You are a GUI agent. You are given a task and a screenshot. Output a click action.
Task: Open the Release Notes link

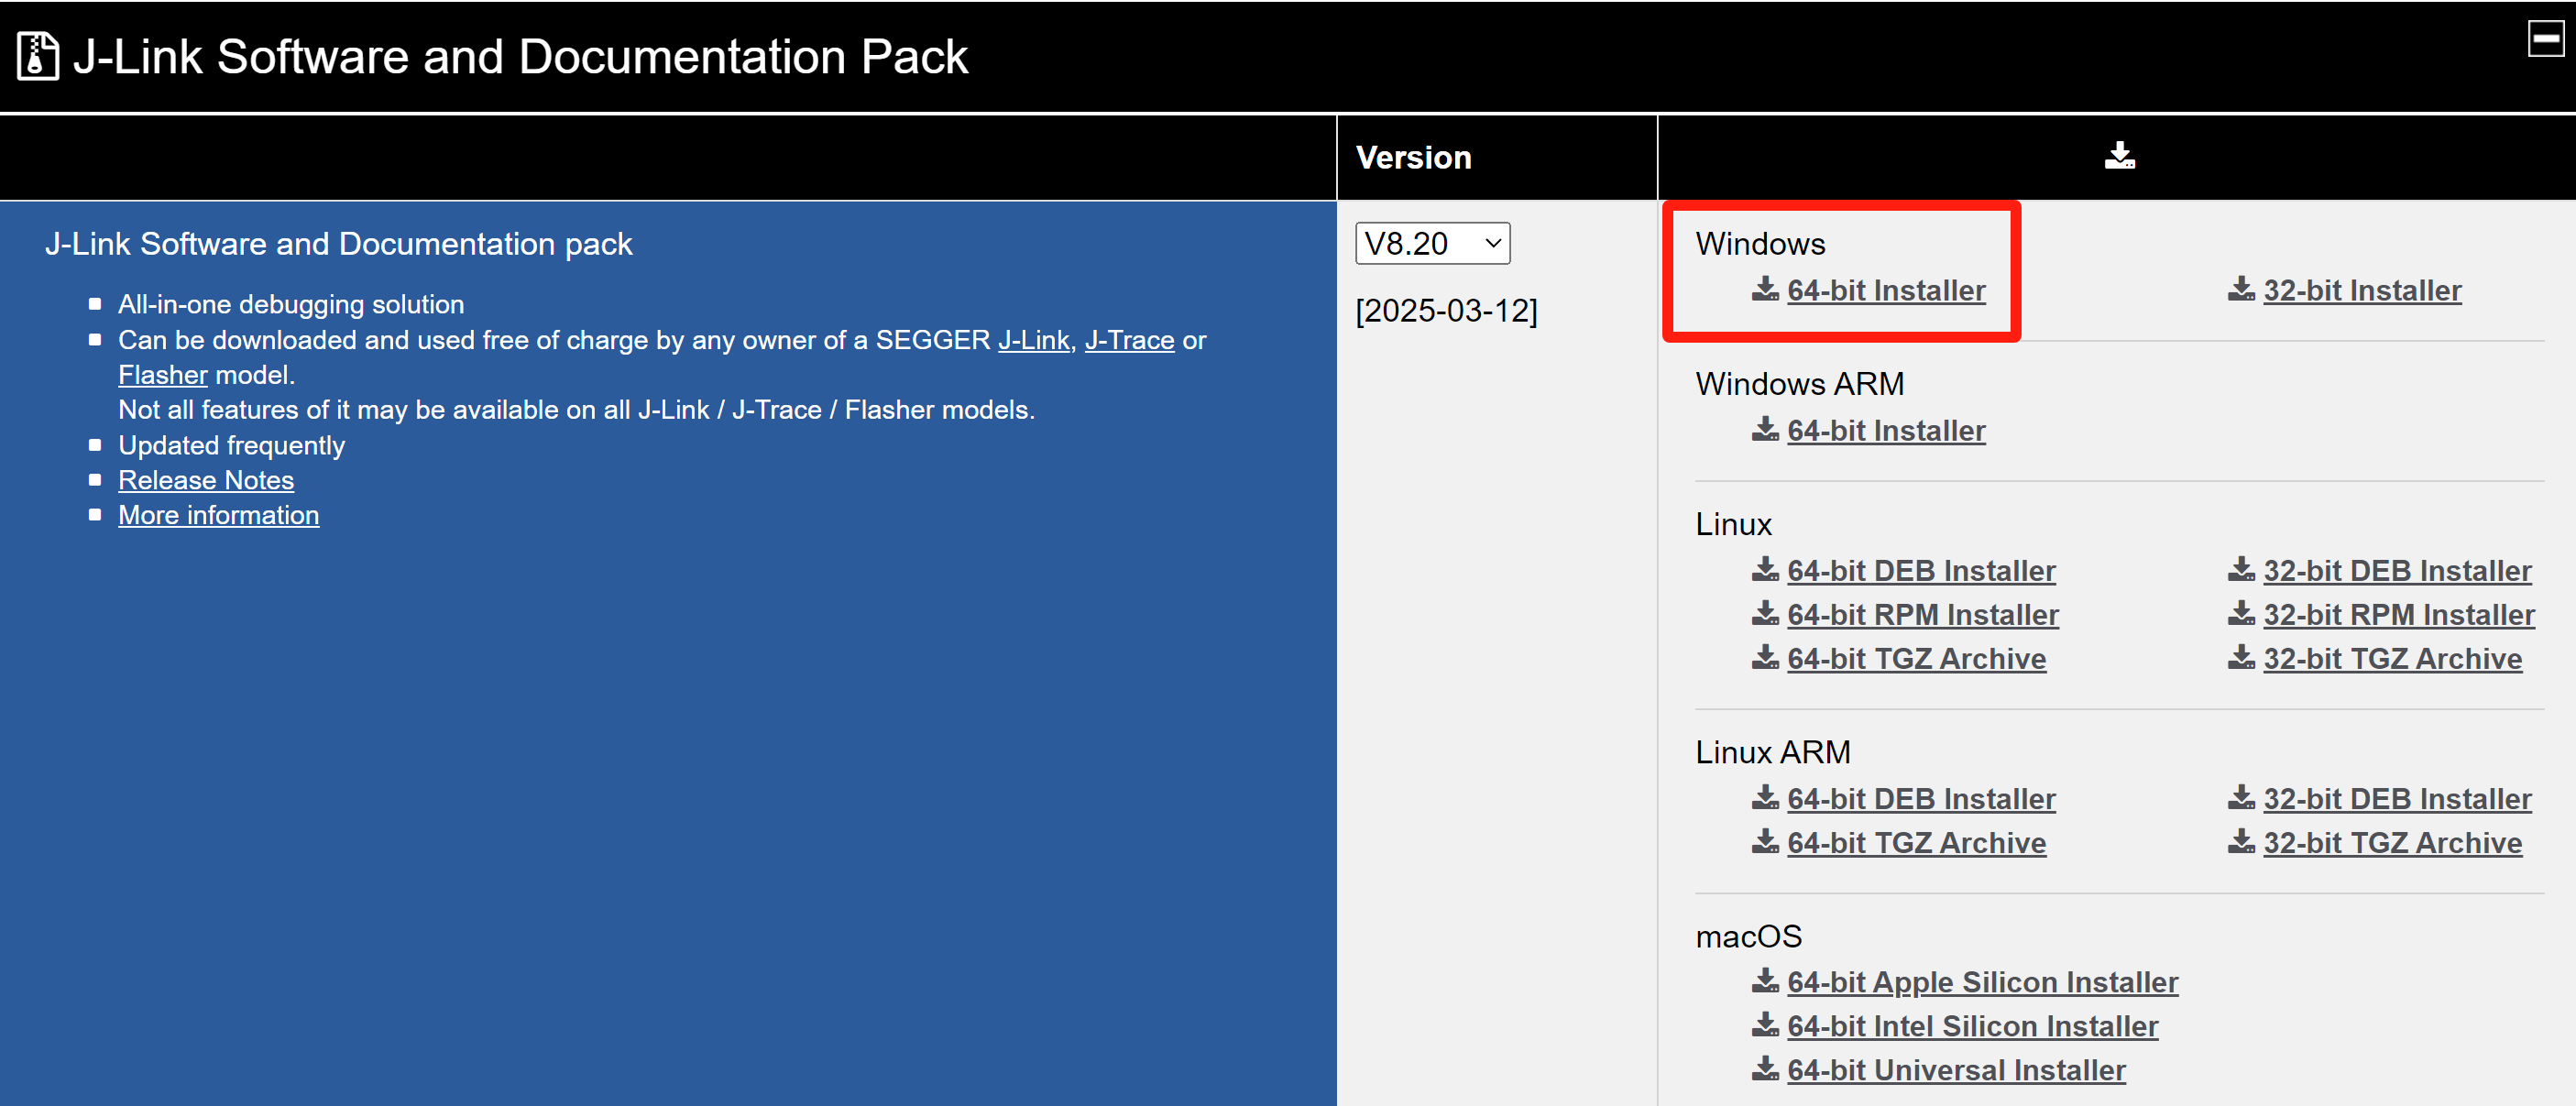pyautogui.click(x=206, y=480)
